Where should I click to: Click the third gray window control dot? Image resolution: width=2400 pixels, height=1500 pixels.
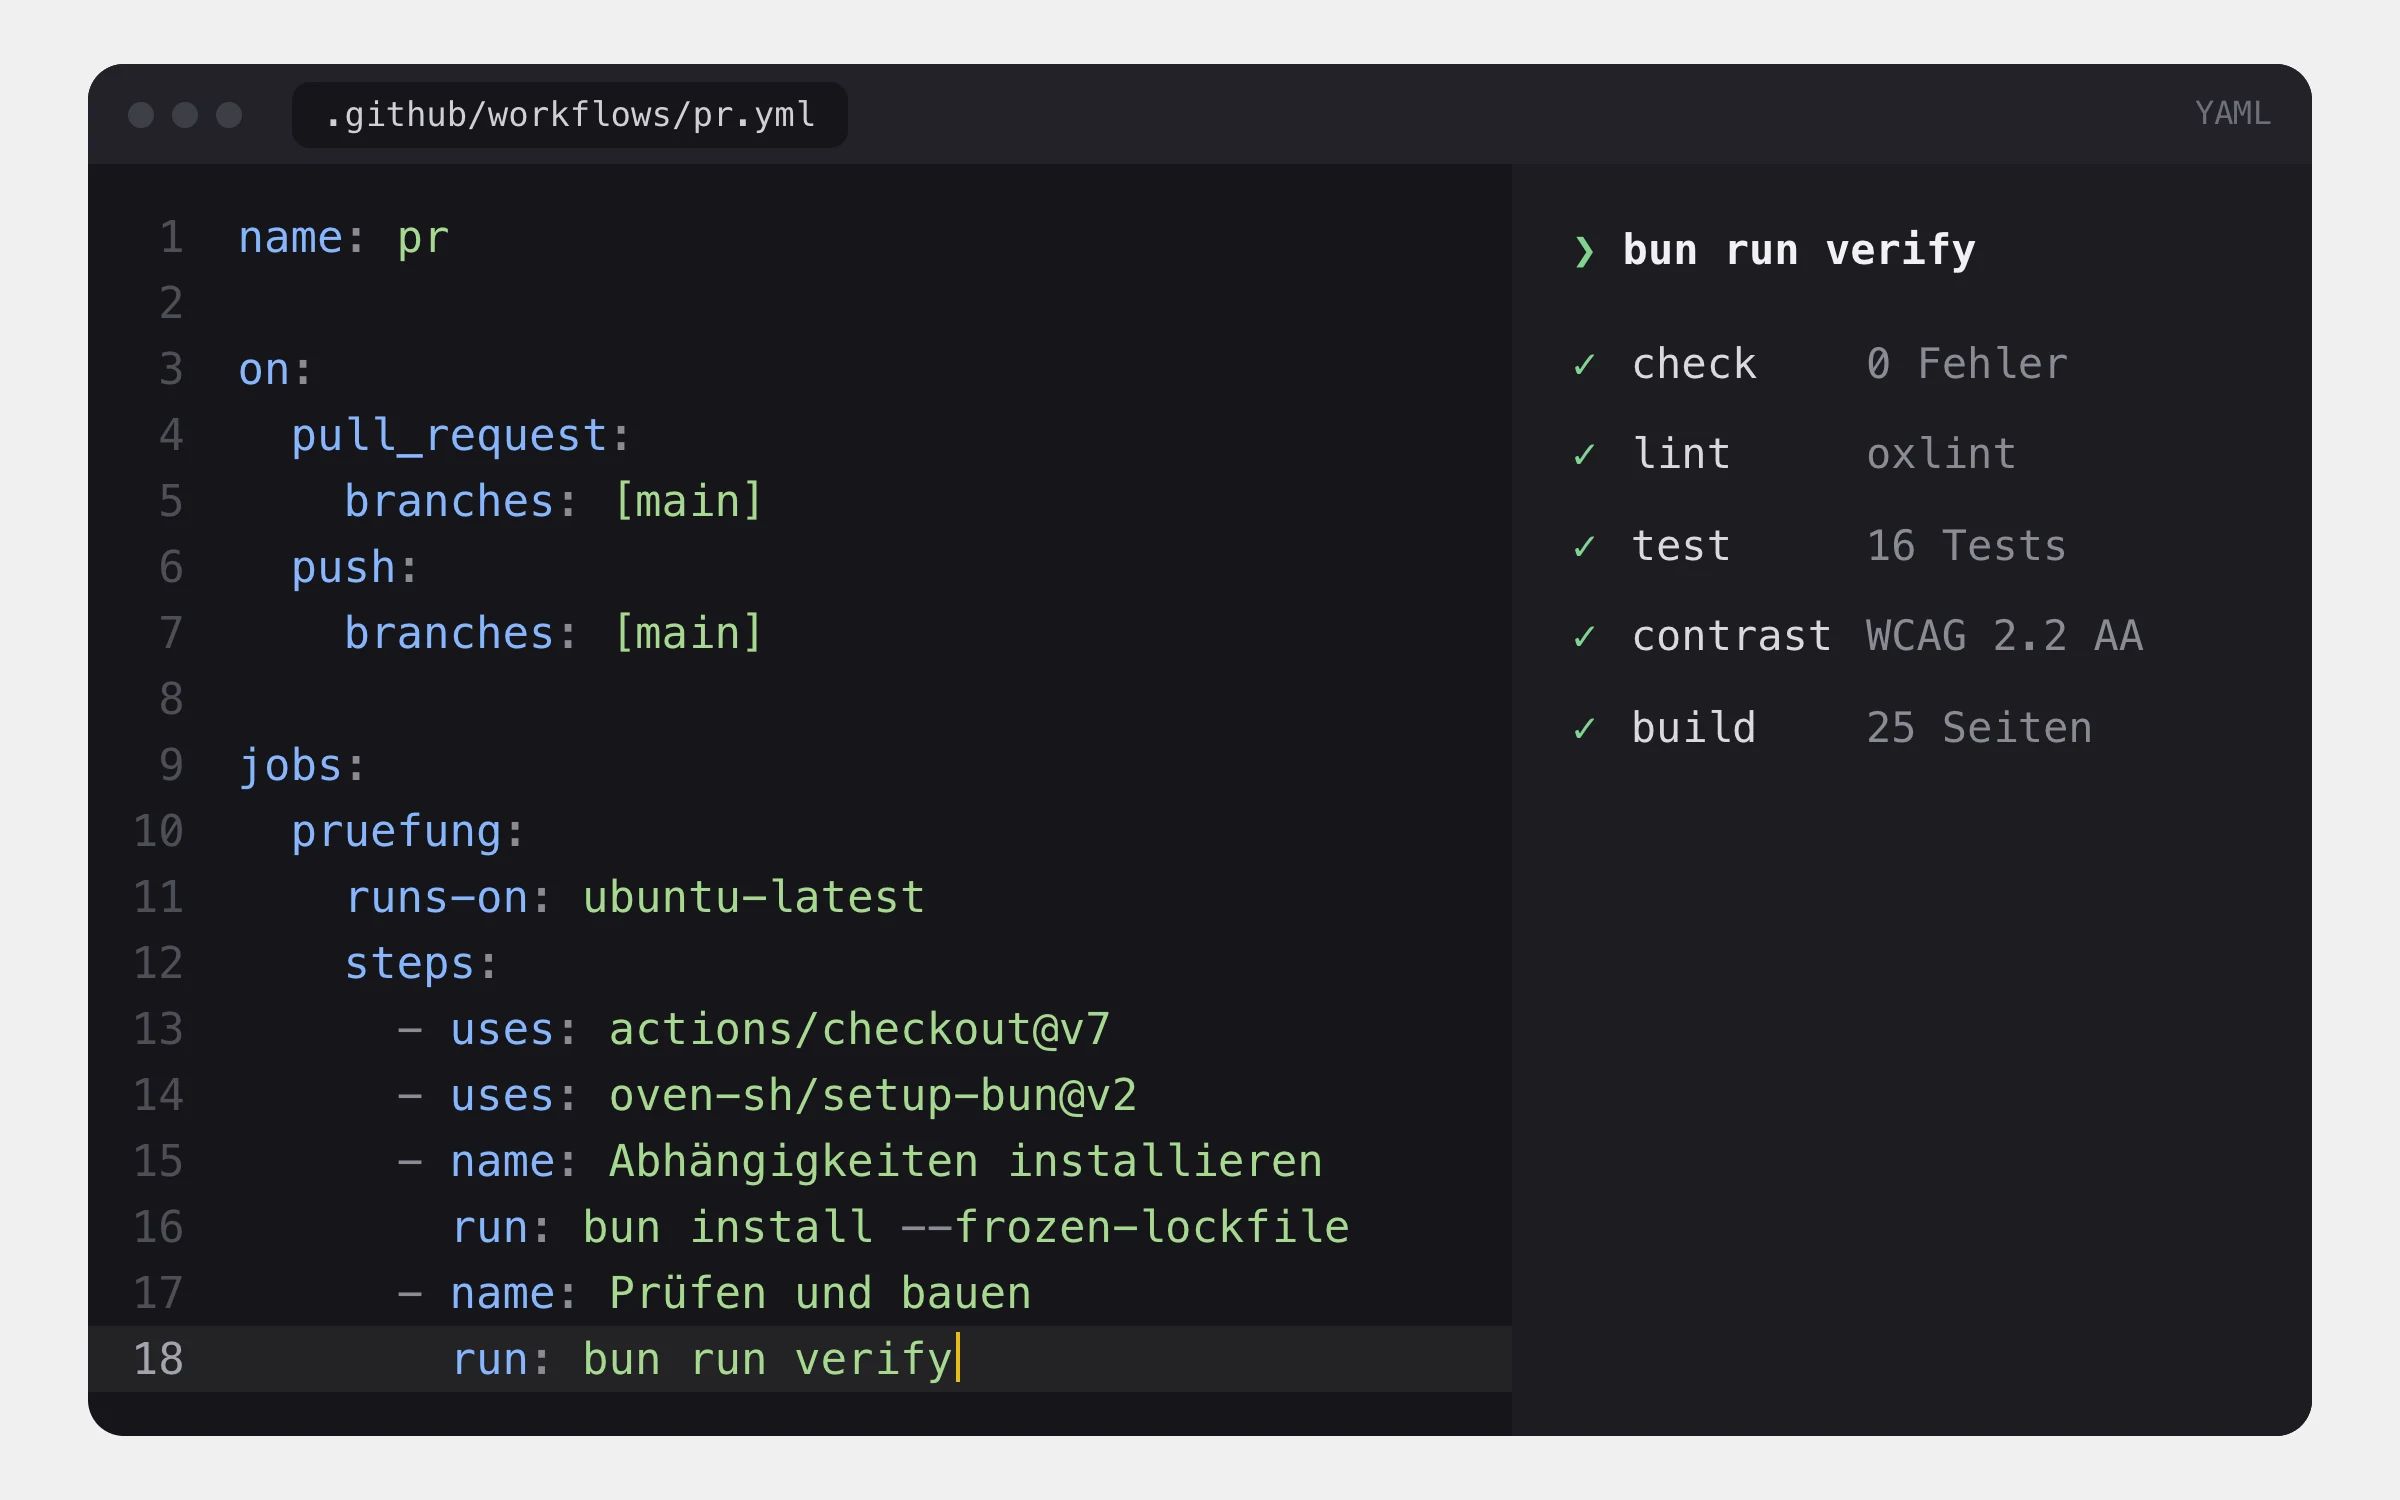coord(229,115)
